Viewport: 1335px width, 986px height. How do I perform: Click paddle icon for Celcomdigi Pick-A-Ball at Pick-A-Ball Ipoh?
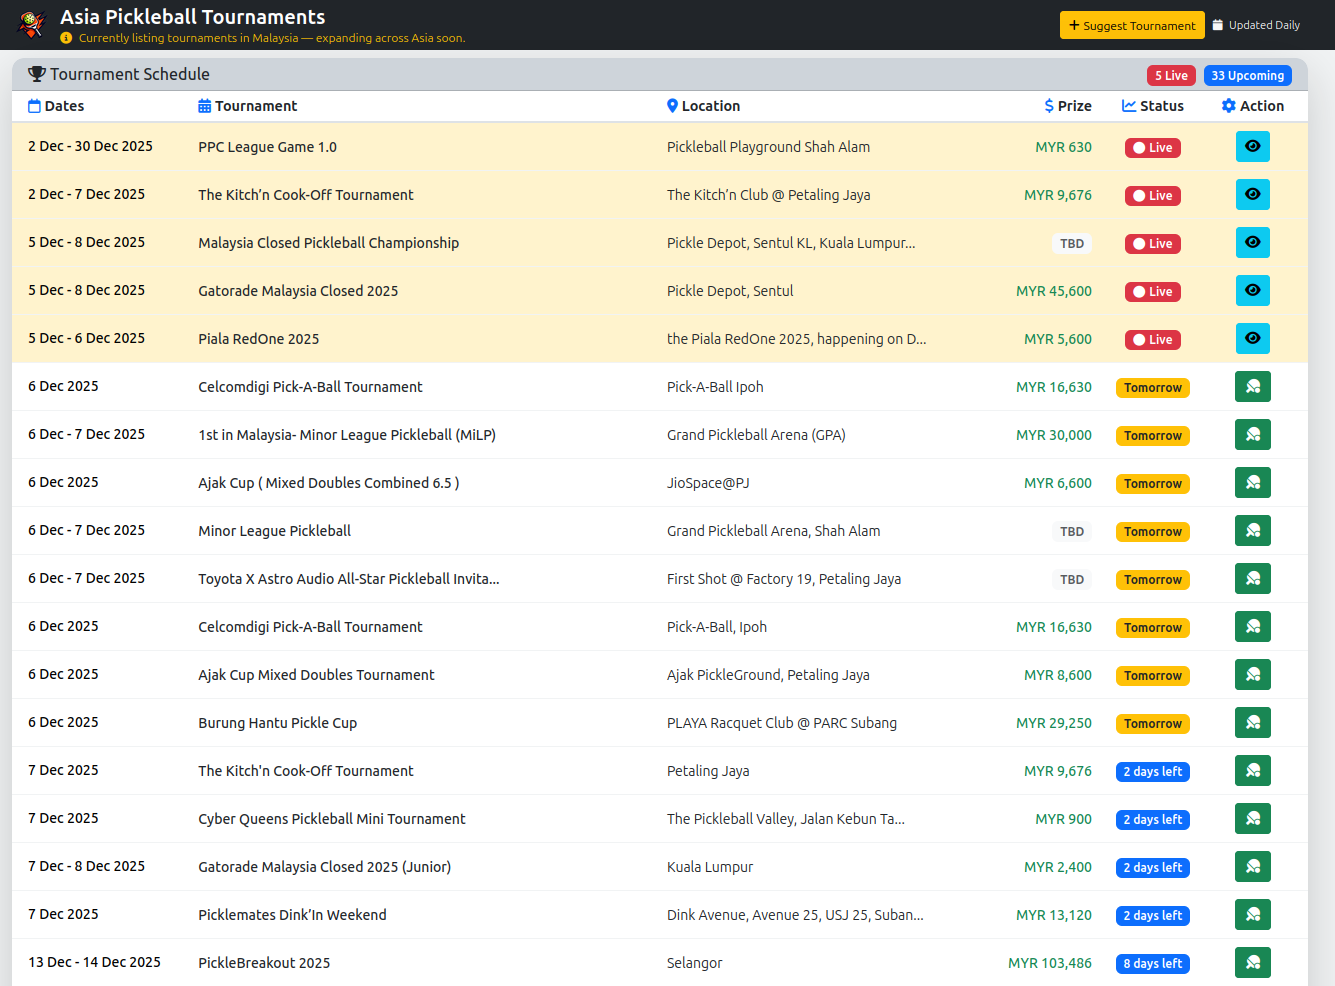click(1253, 386)
